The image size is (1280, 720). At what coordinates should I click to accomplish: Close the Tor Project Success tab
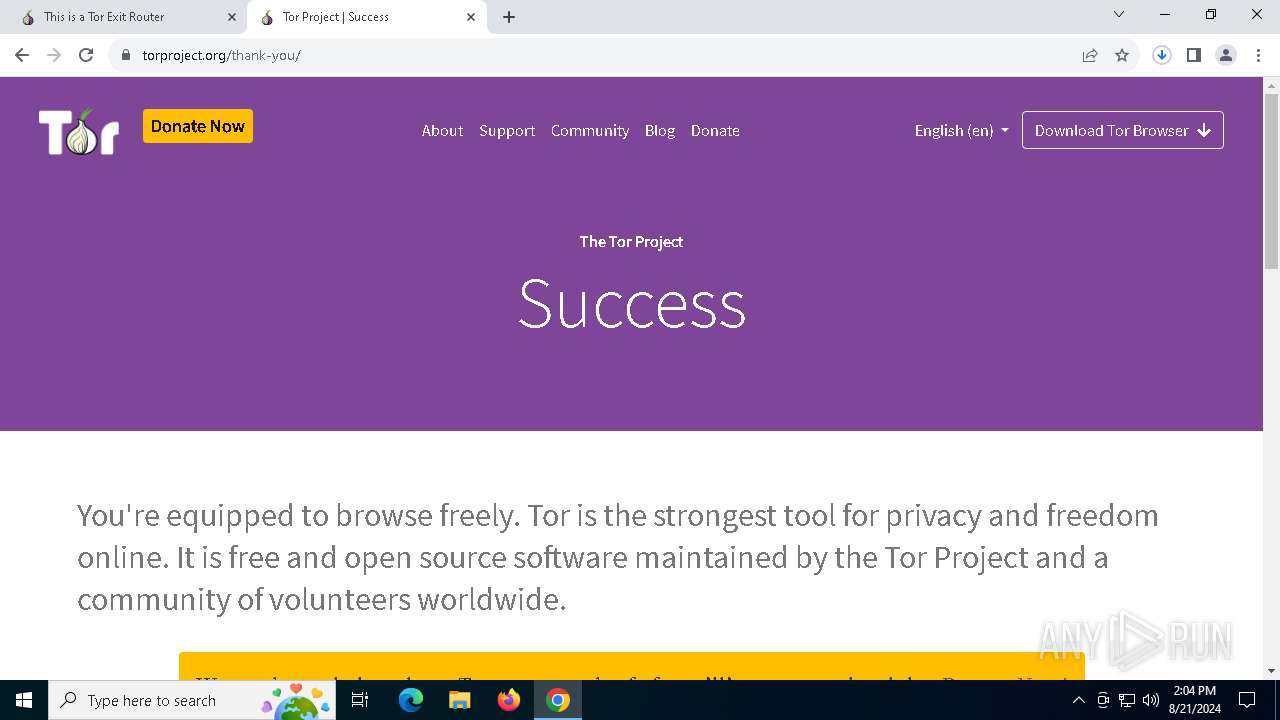(x=471, y=17)
